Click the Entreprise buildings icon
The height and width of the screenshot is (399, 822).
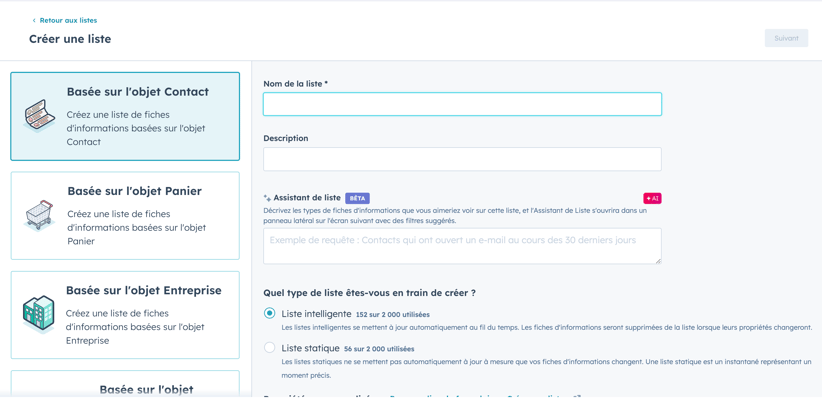[38, 314]
